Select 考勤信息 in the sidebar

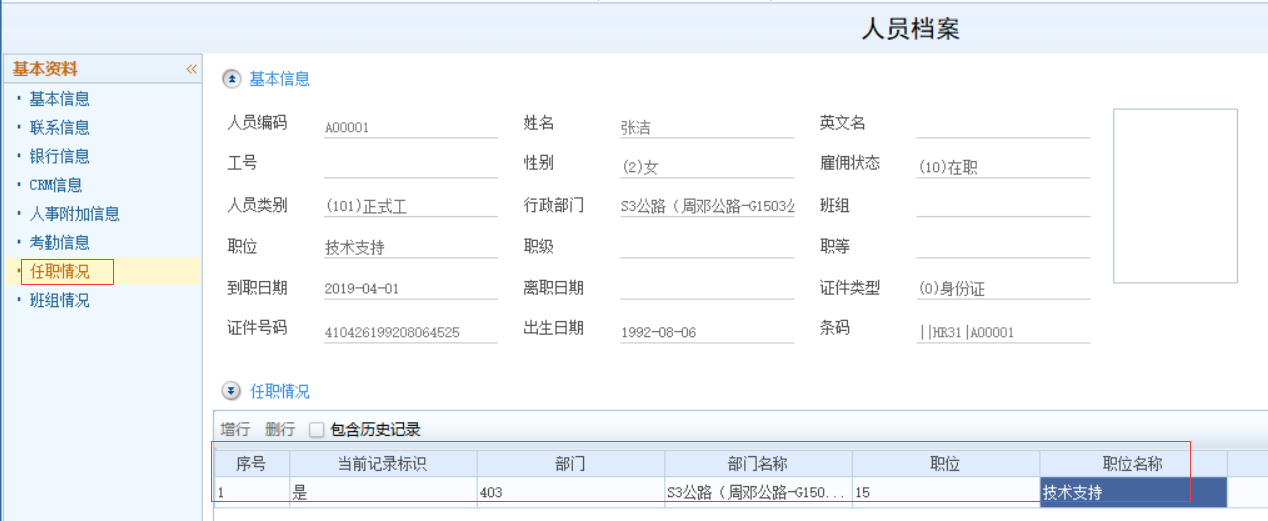point(59,242)
